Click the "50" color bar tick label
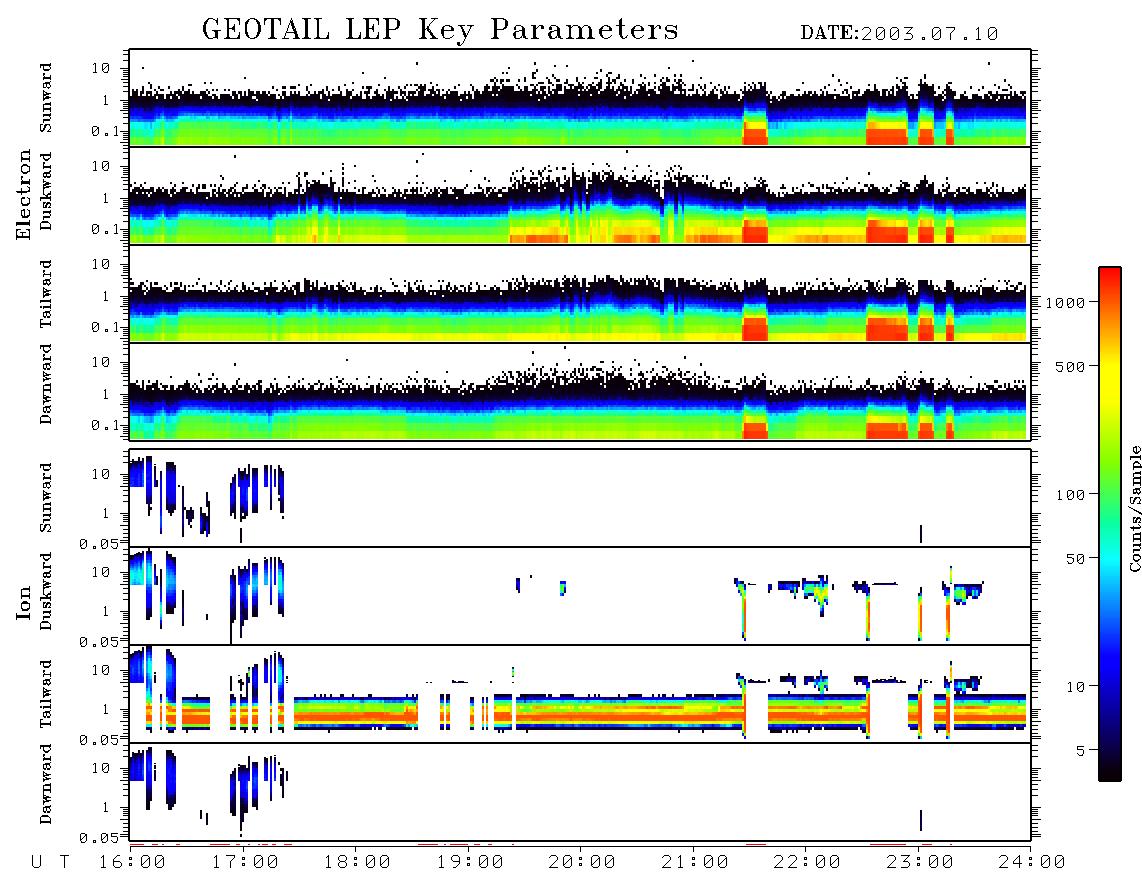 click(1076, 559)
